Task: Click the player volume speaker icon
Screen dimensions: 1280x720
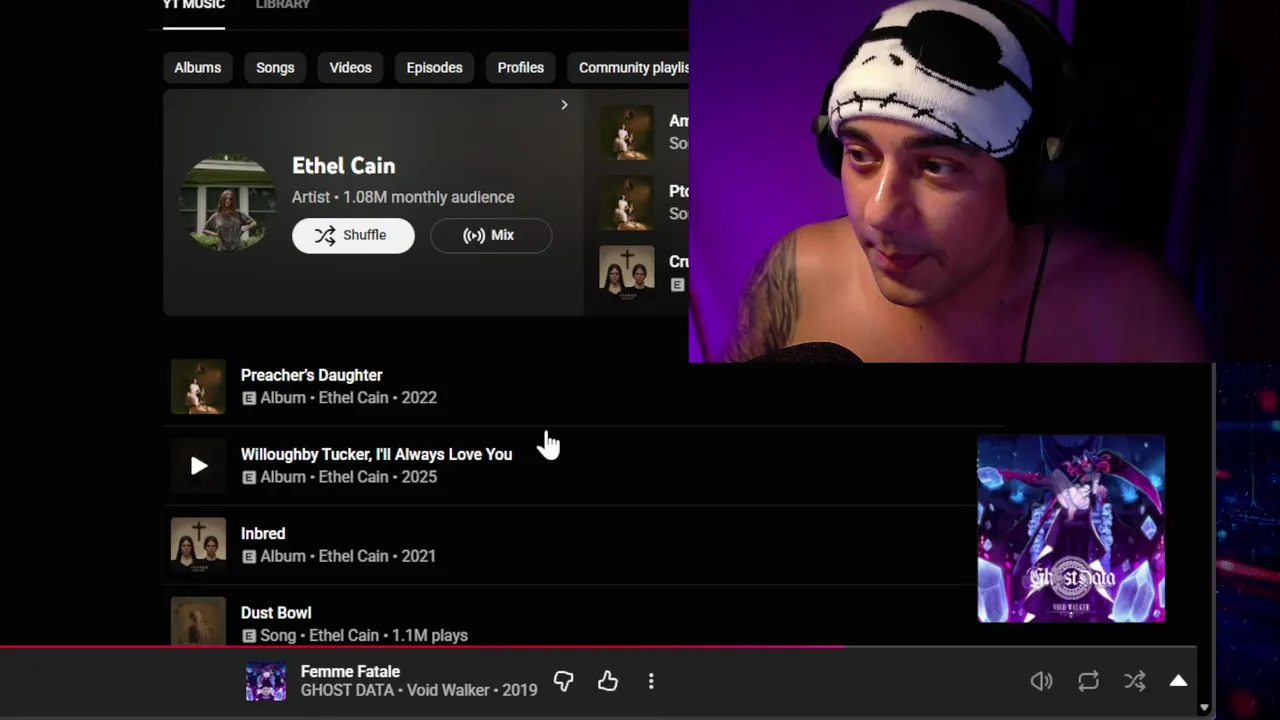Action: (x=1041, y=681)
